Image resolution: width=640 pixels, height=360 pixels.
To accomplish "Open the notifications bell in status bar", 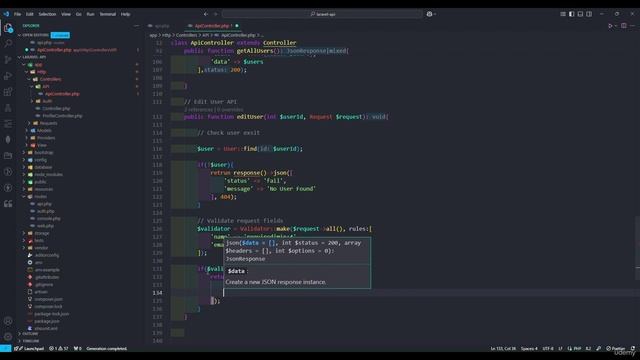I will coord(633,349).
